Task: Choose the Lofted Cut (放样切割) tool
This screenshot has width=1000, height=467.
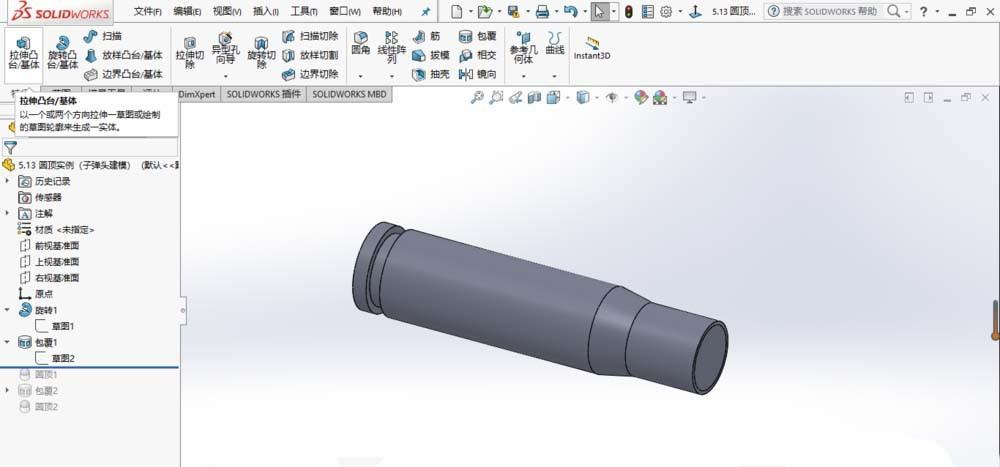Action: (310, 56)
